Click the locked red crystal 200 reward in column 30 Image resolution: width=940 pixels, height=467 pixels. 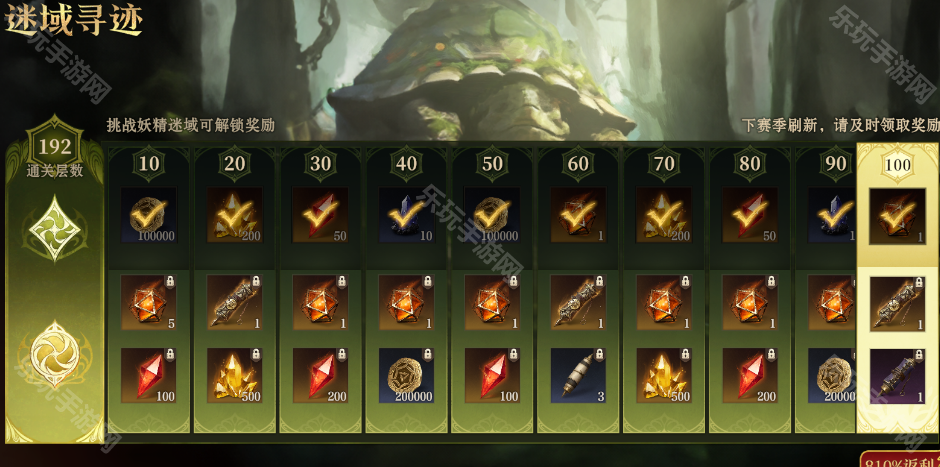coord(320,375)
